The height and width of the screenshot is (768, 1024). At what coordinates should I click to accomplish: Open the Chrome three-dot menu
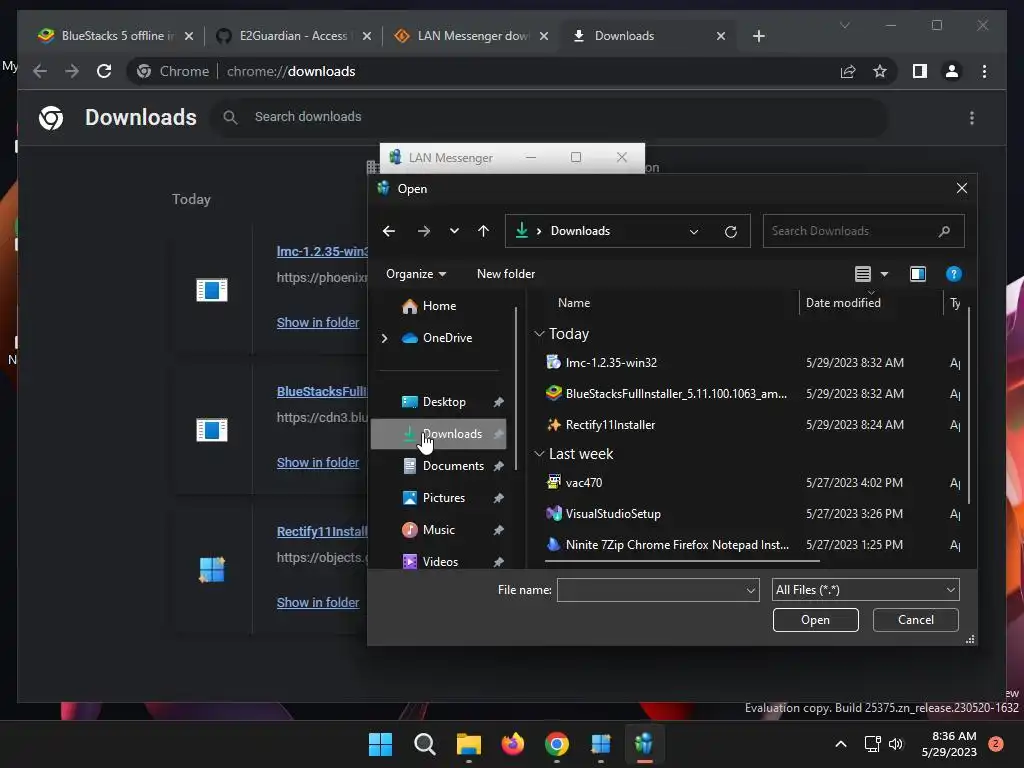(x=984, y=71)
